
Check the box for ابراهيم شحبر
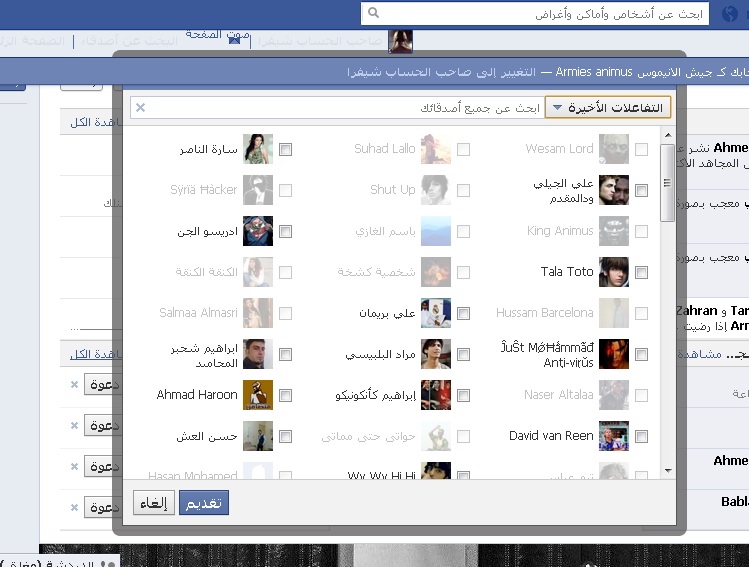(x=285, y=354)
